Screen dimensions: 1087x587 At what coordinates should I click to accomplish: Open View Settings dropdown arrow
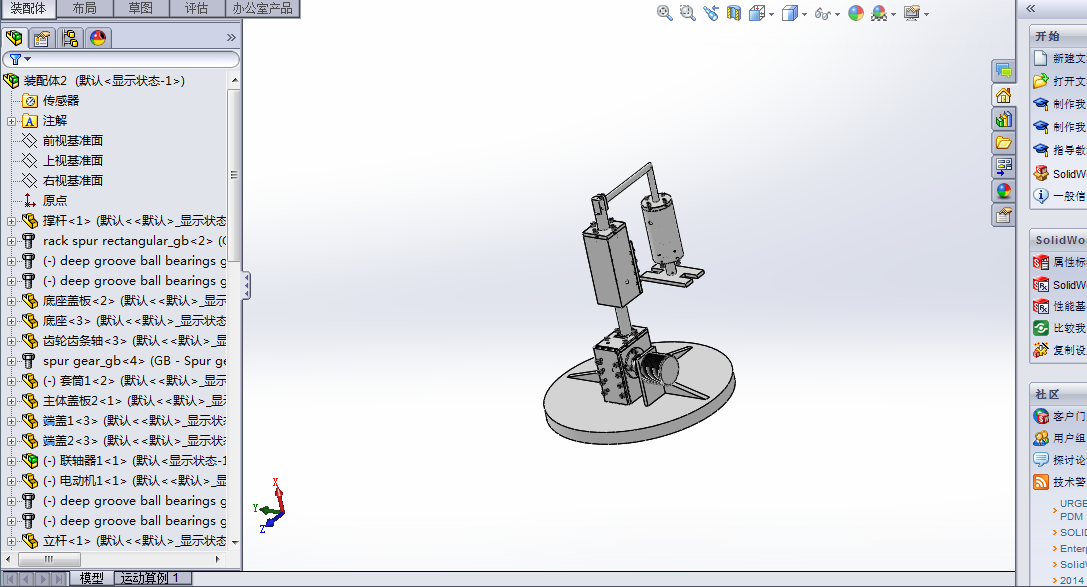pos(926,15)
